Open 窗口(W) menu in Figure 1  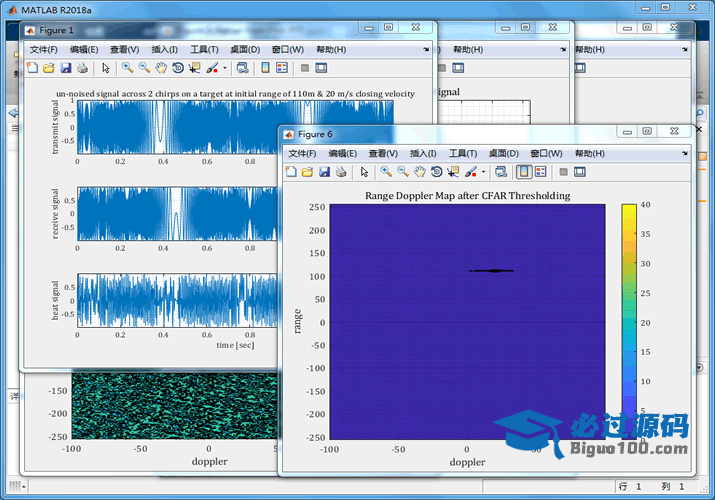pos(288,50)
